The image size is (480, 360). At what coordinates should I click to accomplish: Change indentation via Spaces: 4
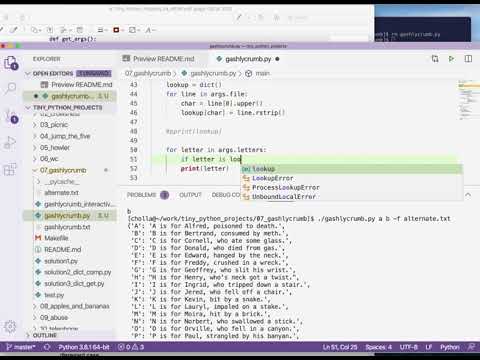point(378,347)
